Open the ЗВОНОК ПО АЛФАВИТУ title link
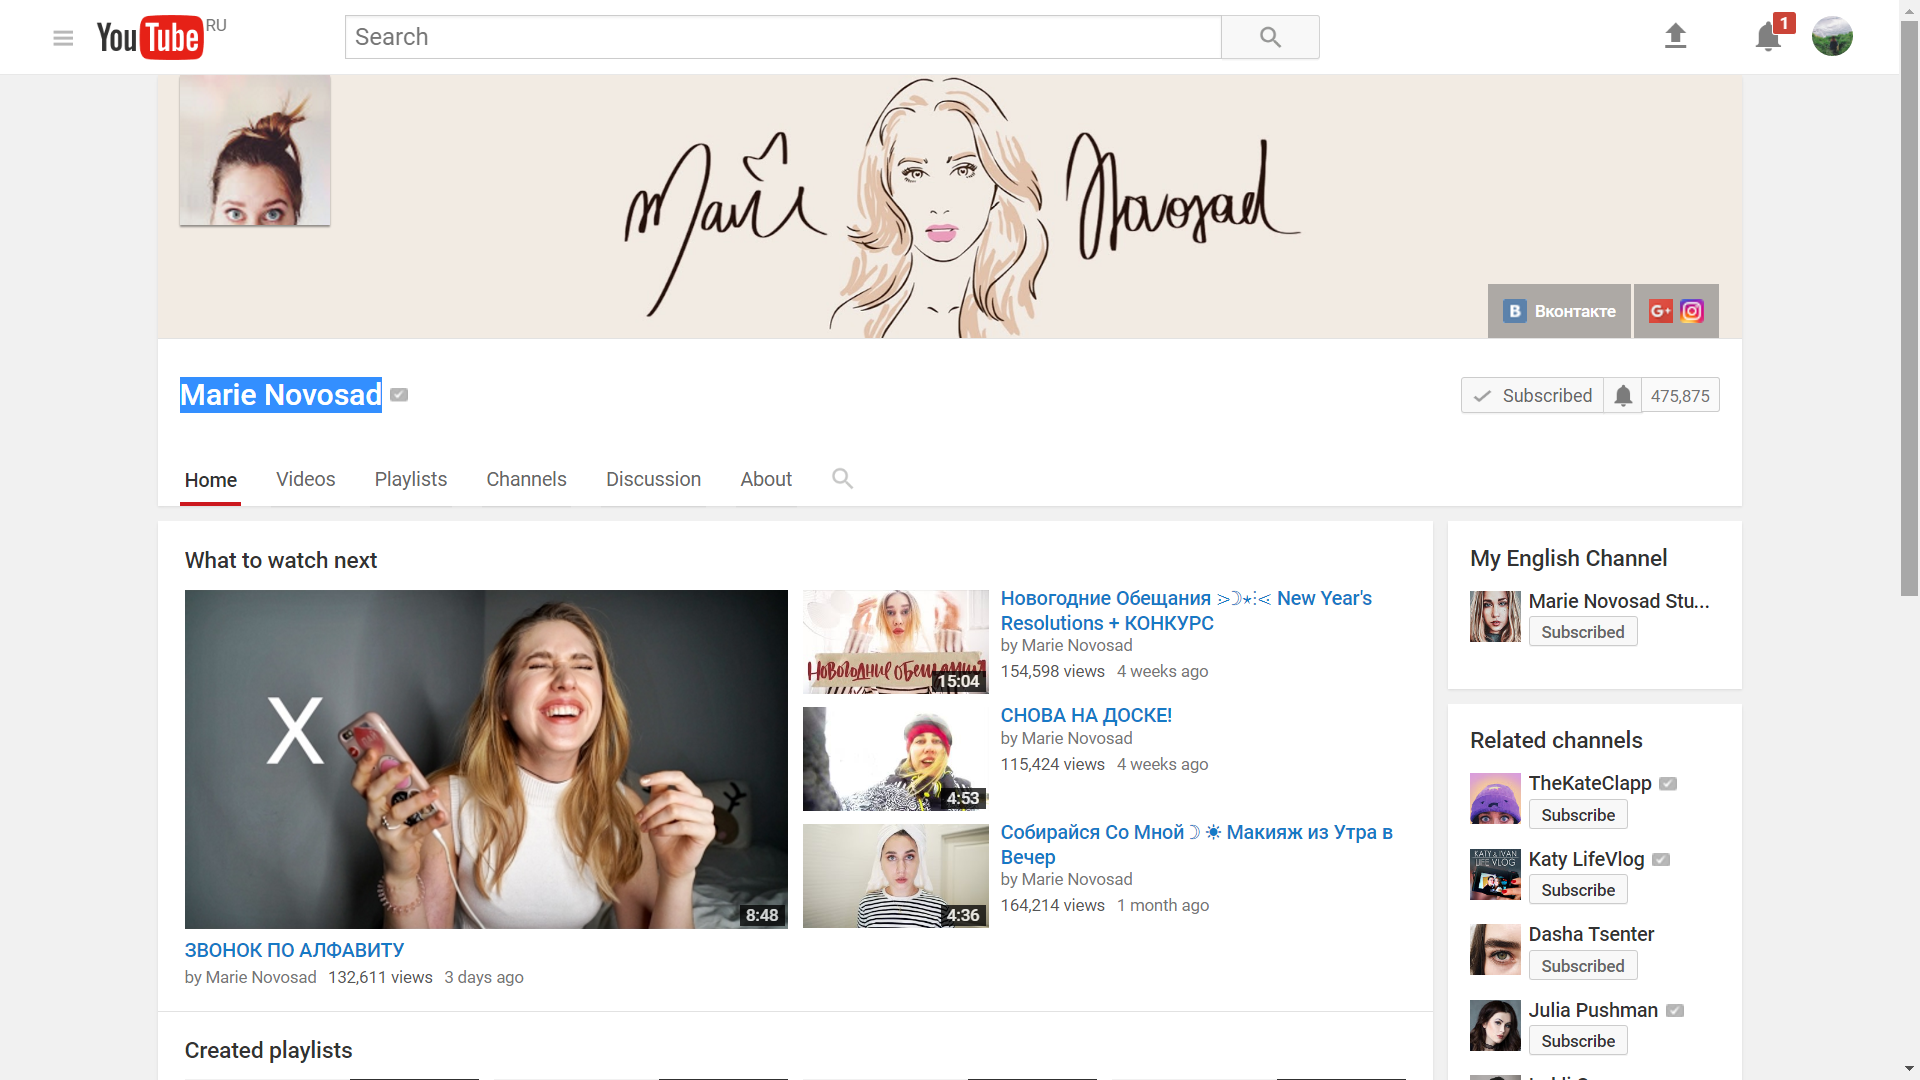 click(294, 950)
